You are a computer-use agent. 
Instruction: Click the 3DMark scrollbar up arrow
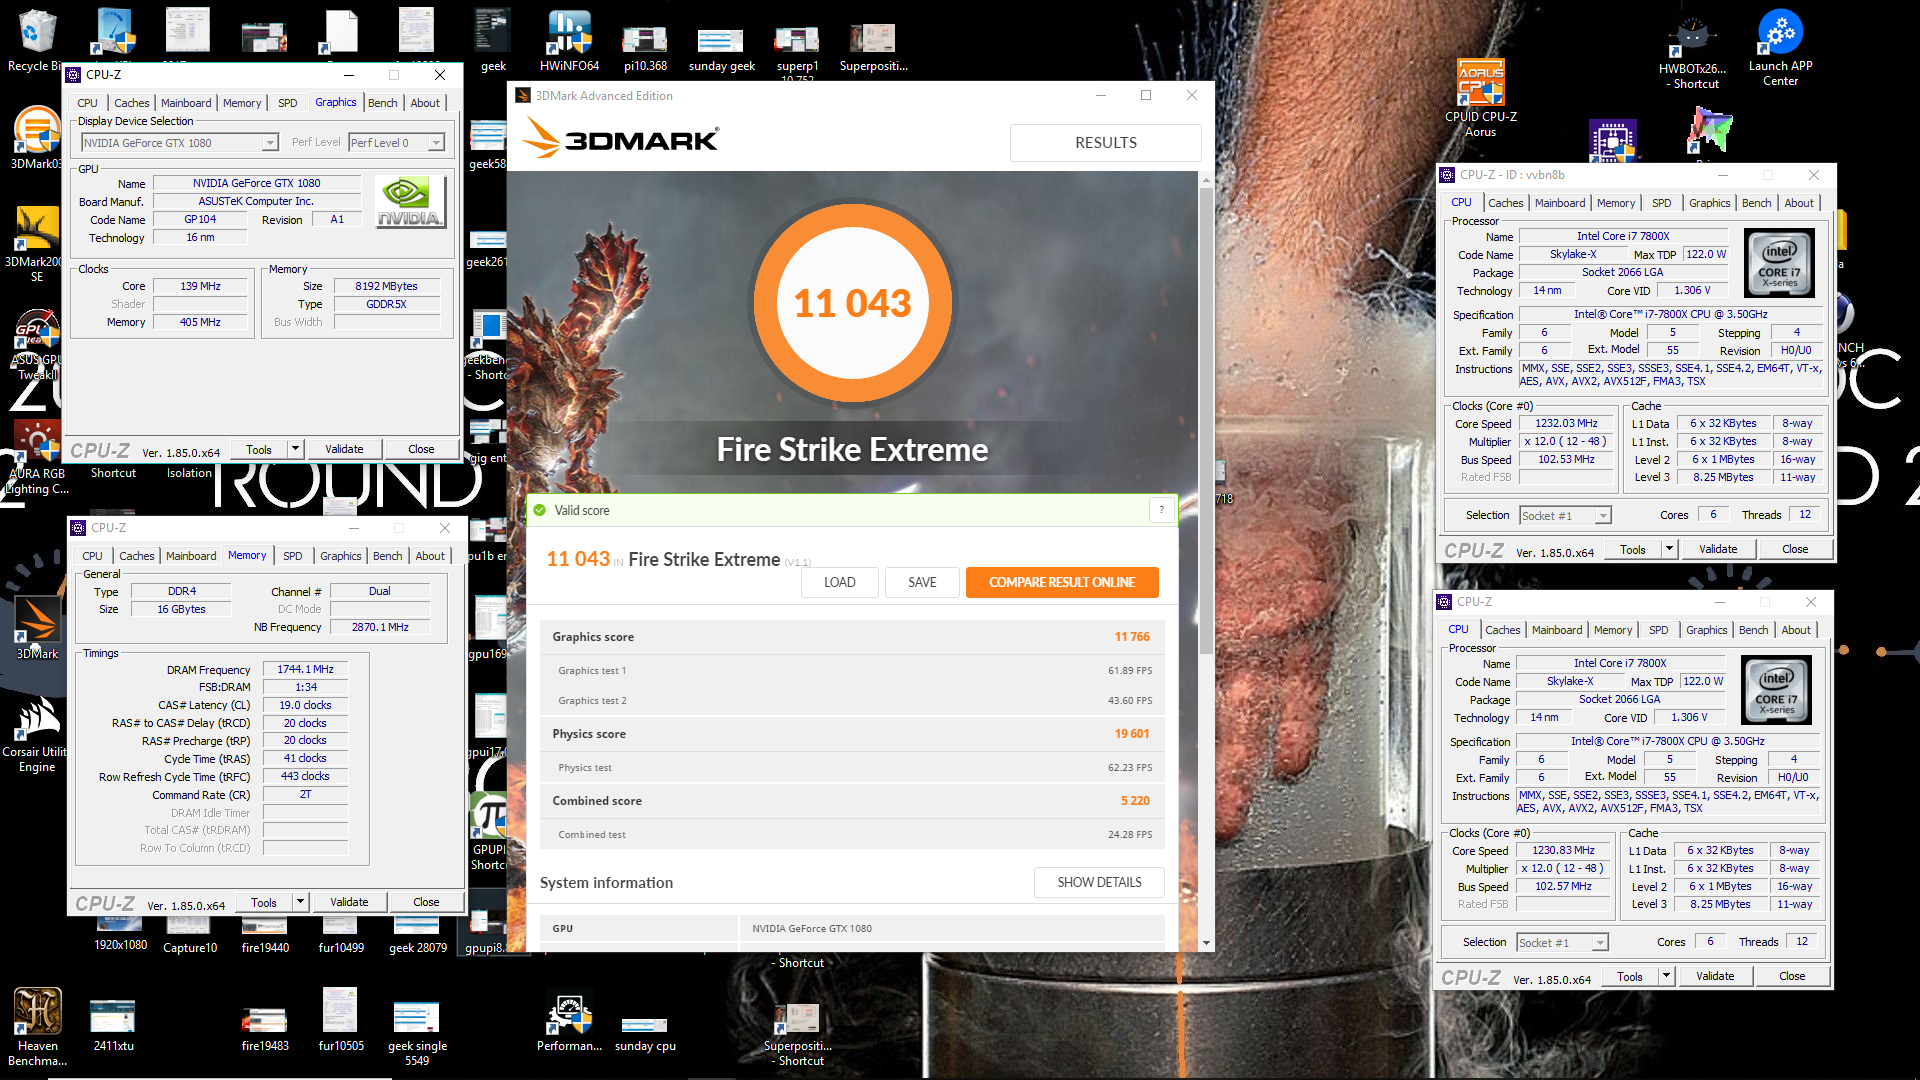(1206, 181)
